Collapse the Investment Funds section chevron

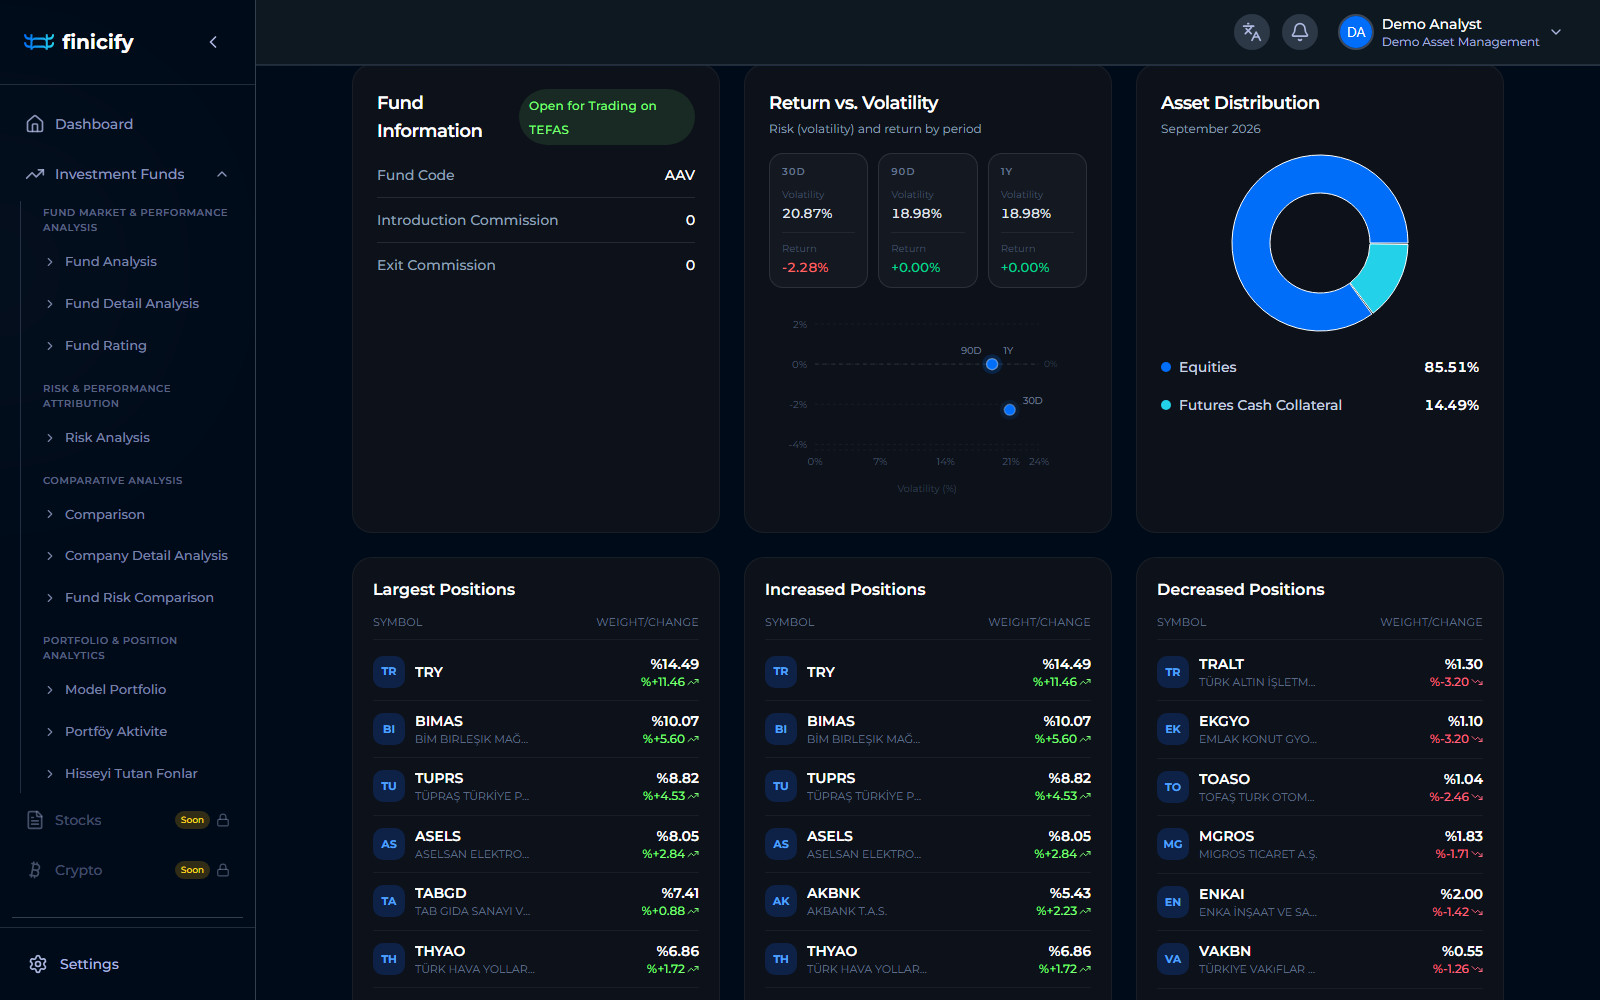222,174
